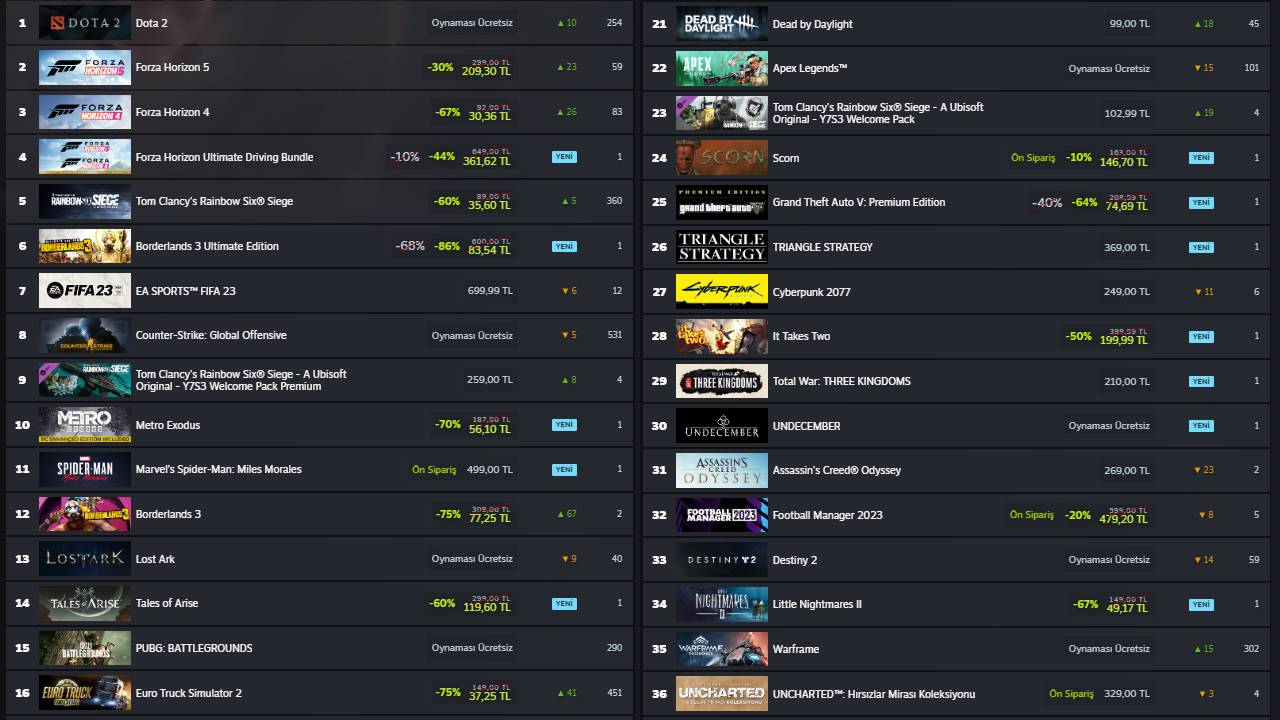This screenshot has width=1280, height=720.
Task: Open Borderlands 3 Ultimate Edition cover image
Action: 85,246
